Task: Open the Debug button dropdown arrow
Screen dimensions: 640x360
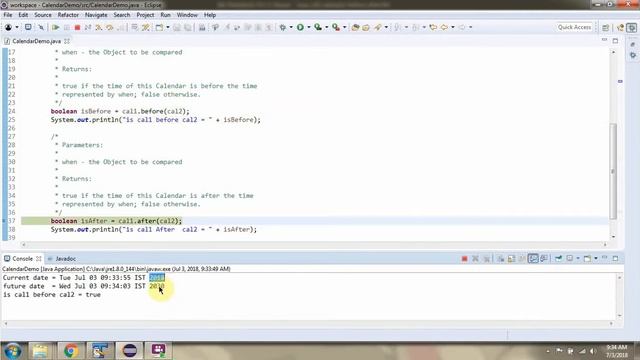Action: tap(291, 27)
